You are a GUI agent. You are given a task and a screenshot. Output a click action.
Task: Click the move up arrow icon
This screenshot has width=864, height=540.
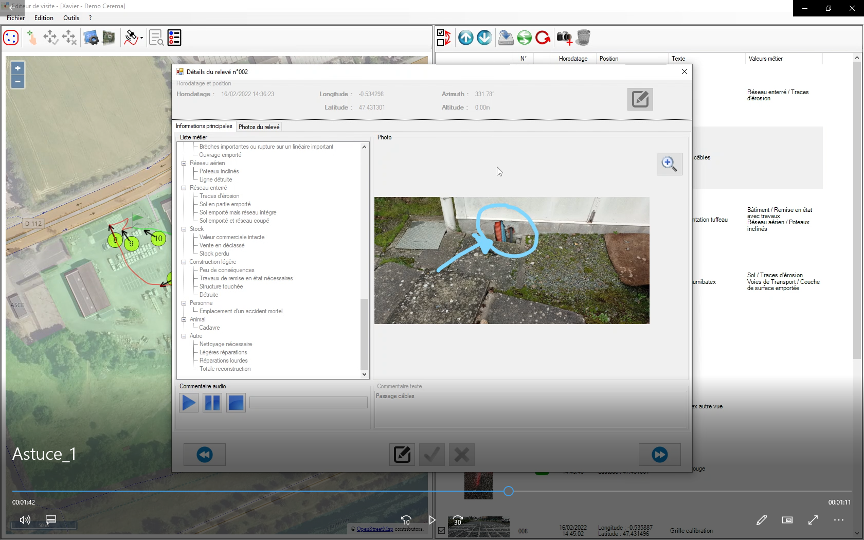(466, 38)
